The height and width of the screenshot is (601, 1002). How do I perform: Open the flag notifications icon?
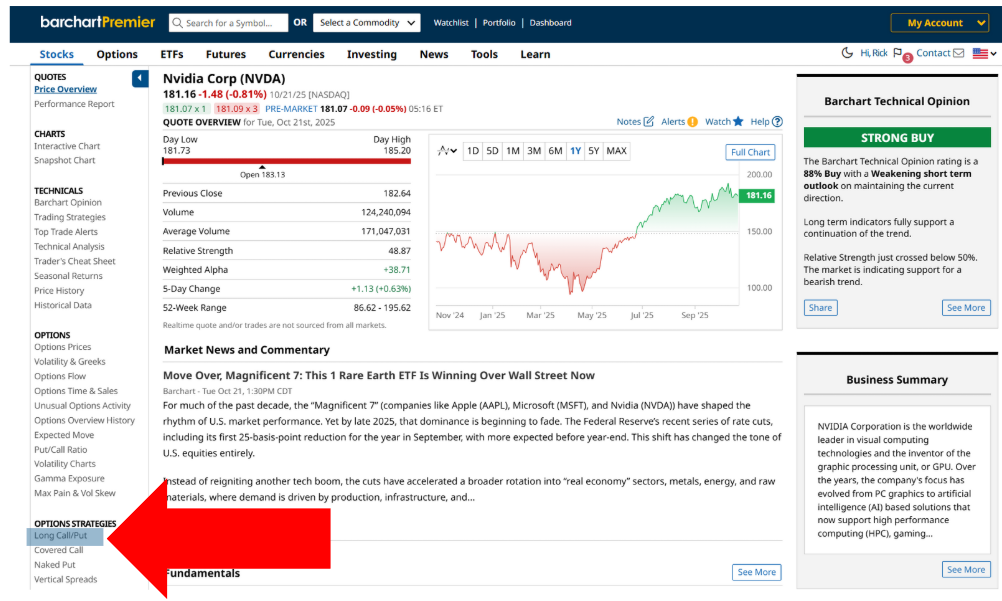pyautogui.click(x=898, y=53)
